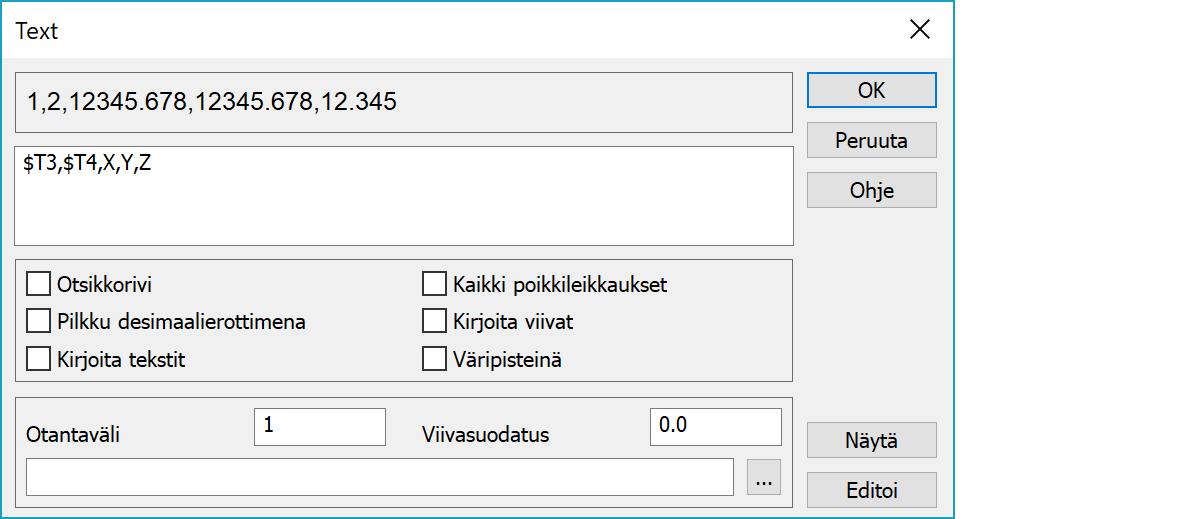Click the empty file path field
The image size is (1200, 519).
(x=380, y=477)
